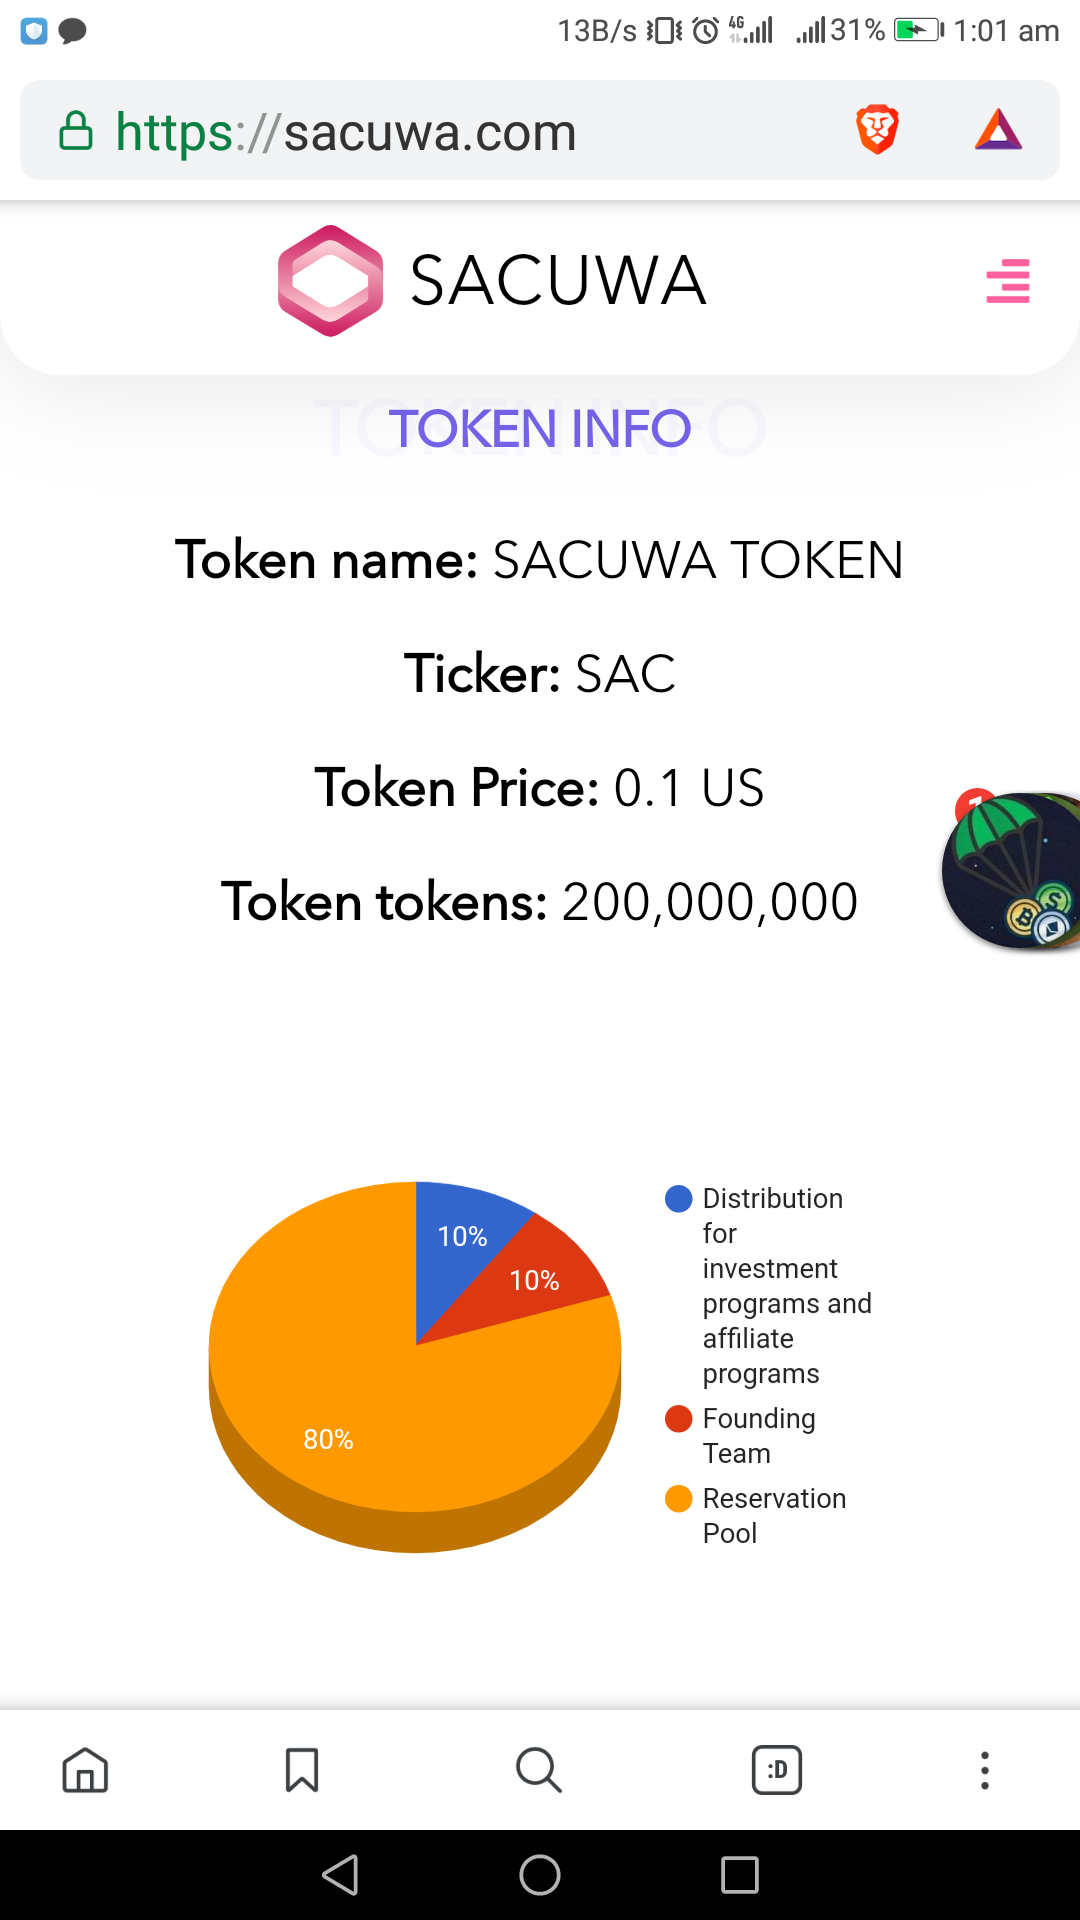Tap the bottom search magnifier icon
This screenshot has width=1080, height=1920.
[539, 1770]
